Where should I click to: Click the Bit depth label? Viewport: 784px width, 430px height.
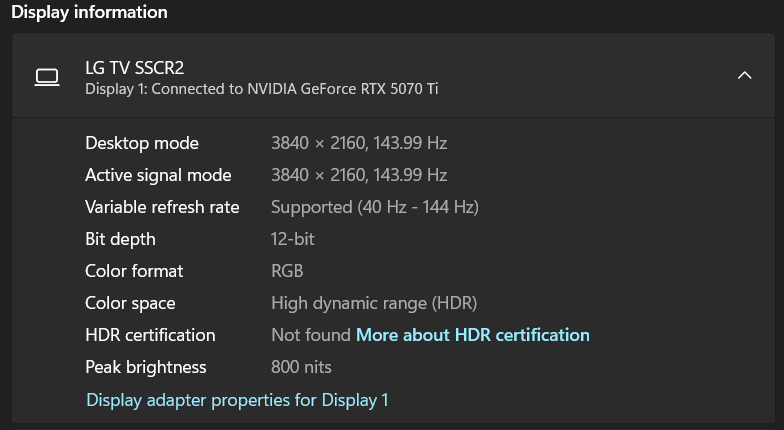120,239
